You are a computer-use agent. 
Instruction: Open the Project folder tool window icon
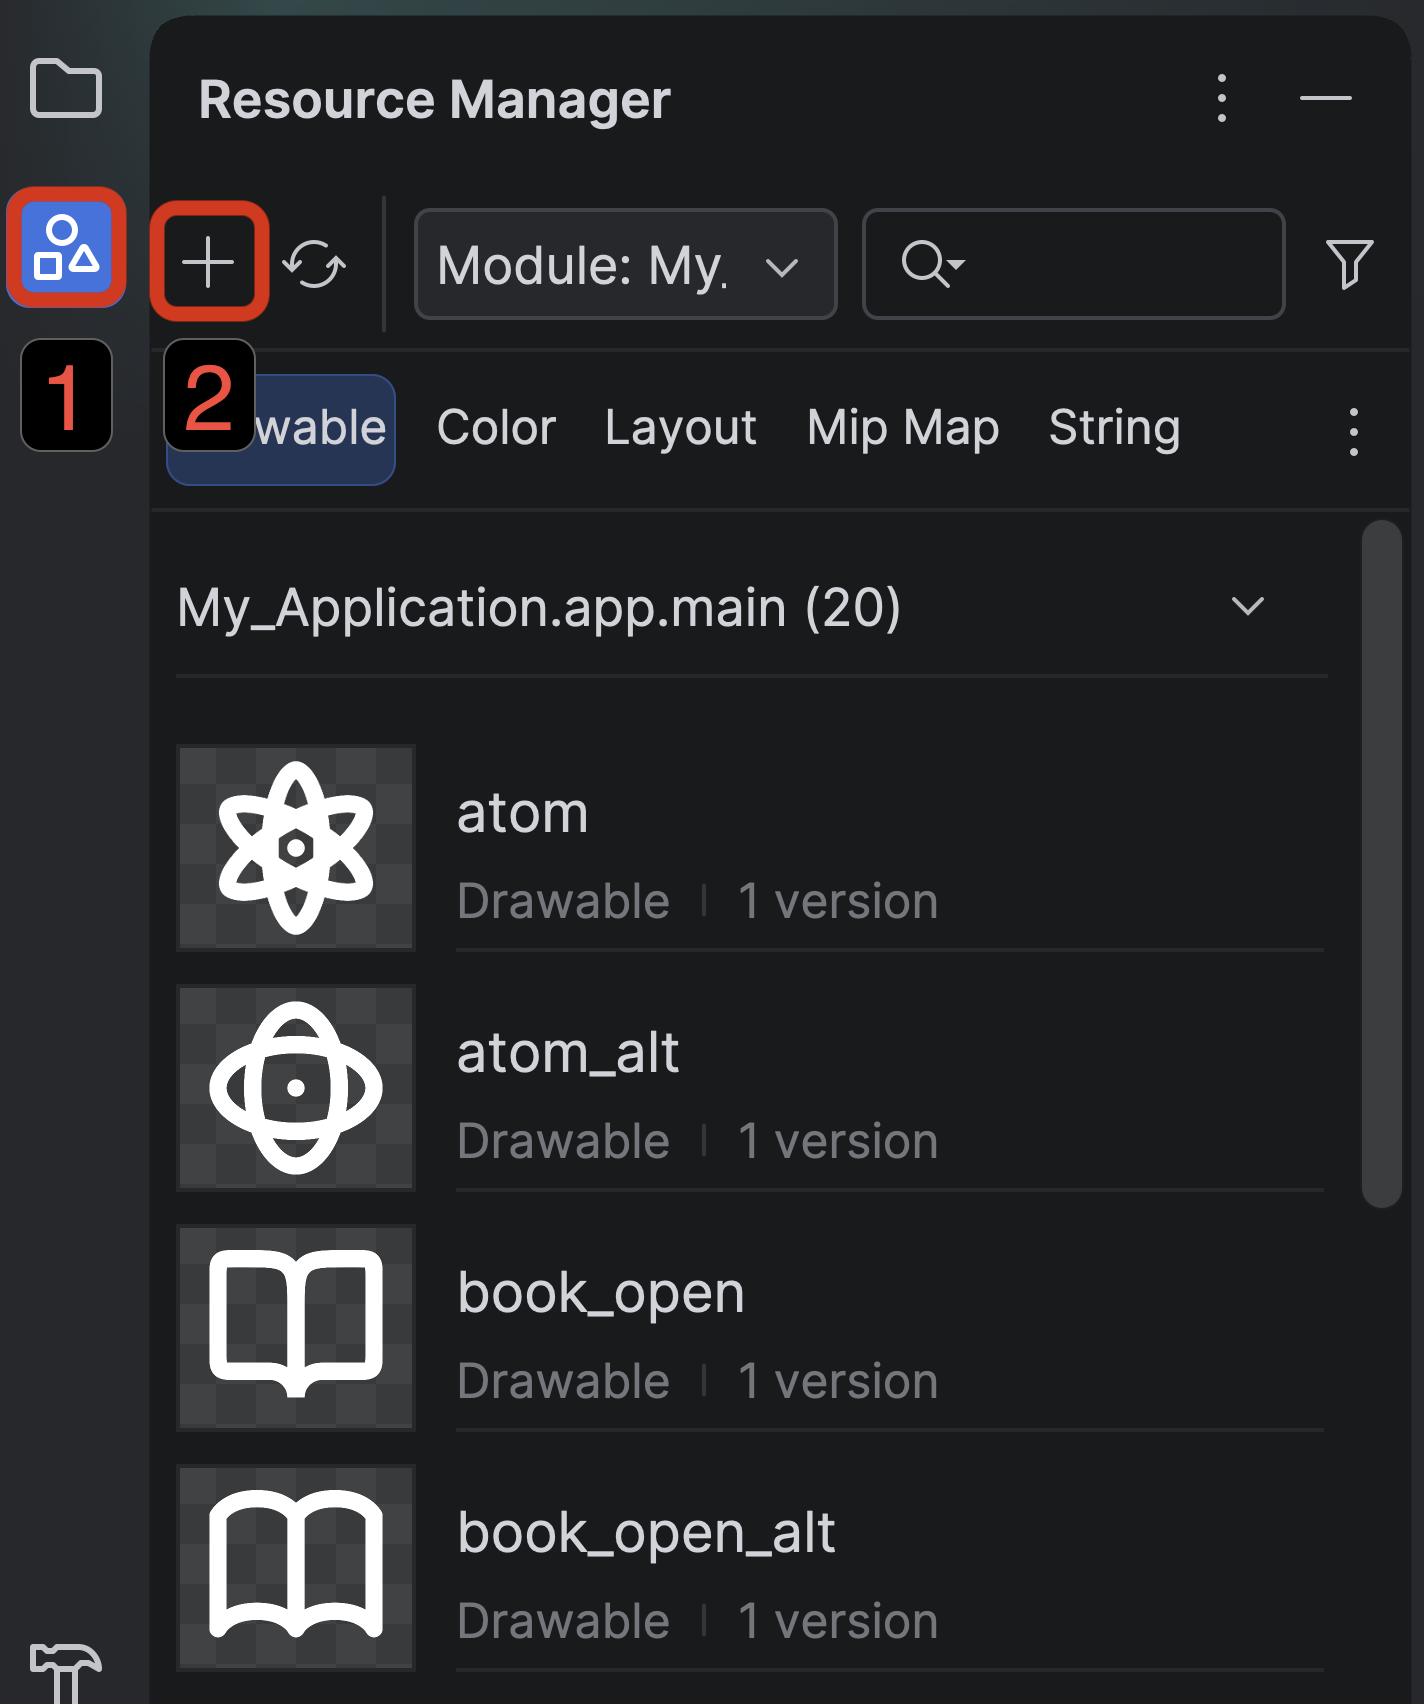(66, 88)
